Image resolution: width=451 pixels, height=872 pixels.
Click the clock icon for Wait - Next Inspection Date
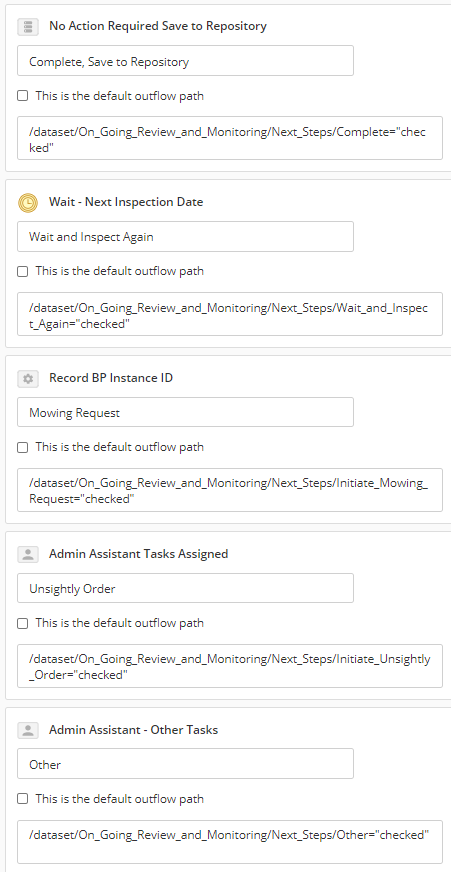click(28, 202)
